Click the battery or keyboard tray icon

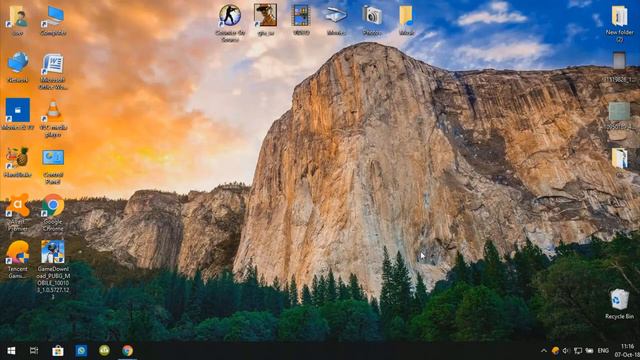tap(589, 351)
